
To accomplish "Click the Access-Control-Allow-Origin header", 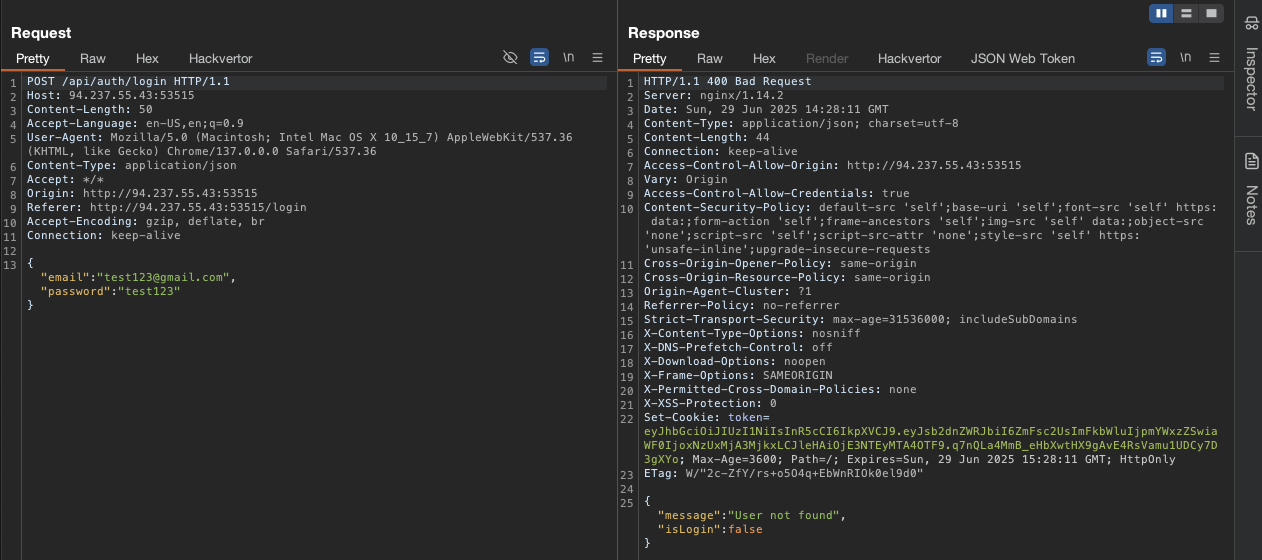I will (x=833, y=166).
